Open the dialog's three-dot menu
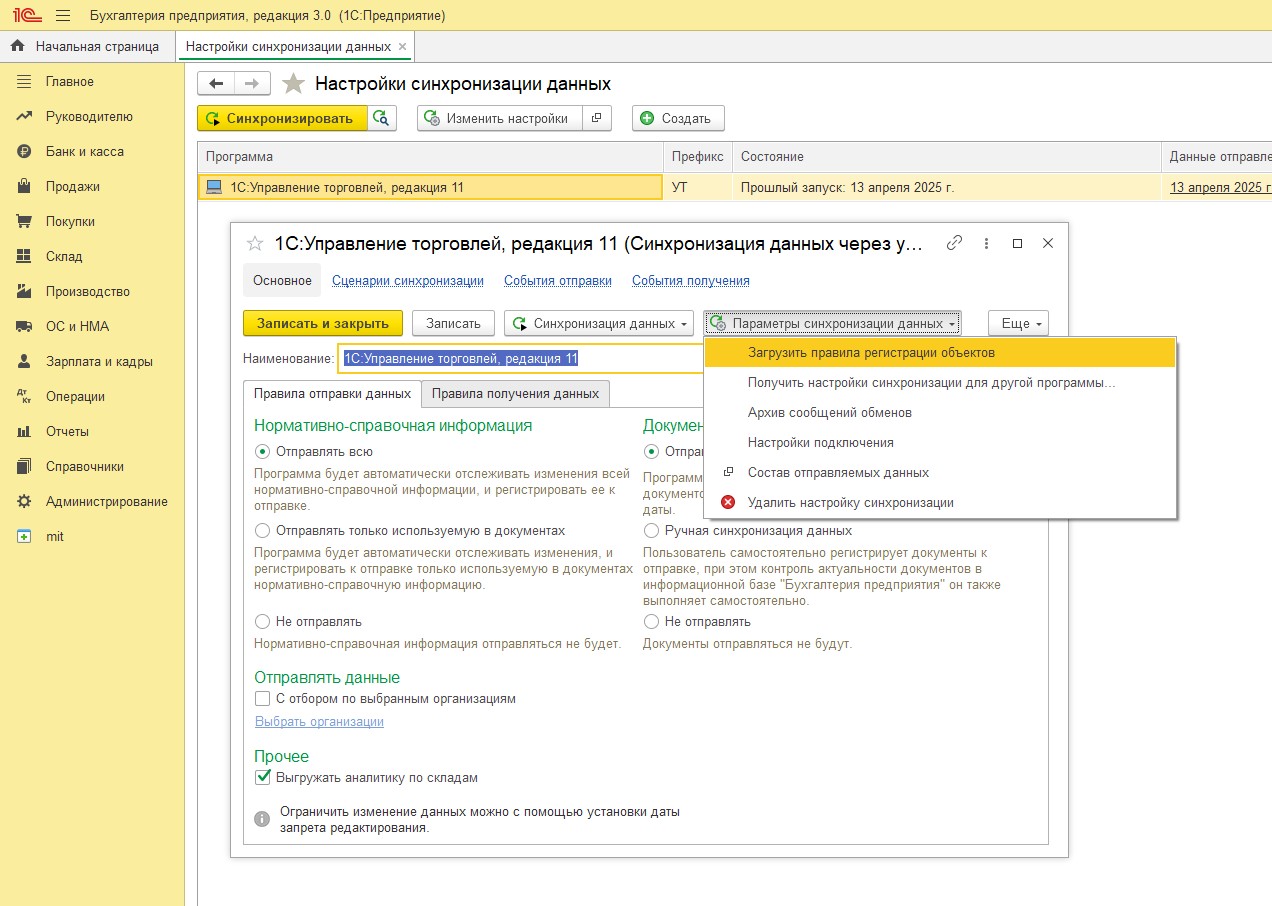The height and width of the screenshot is (906, 1272). tap(987, 243)
